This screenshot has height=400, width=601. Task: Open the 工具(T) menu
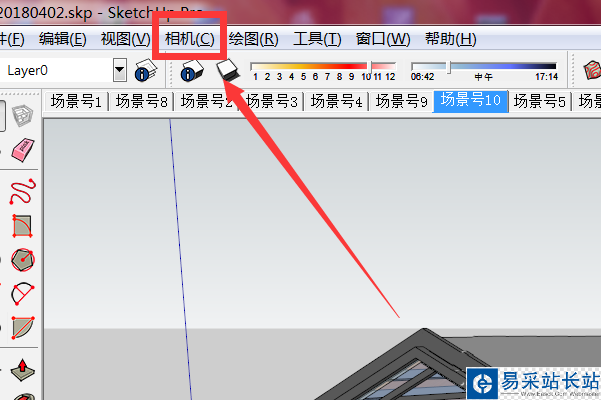(x=317, y=39)
